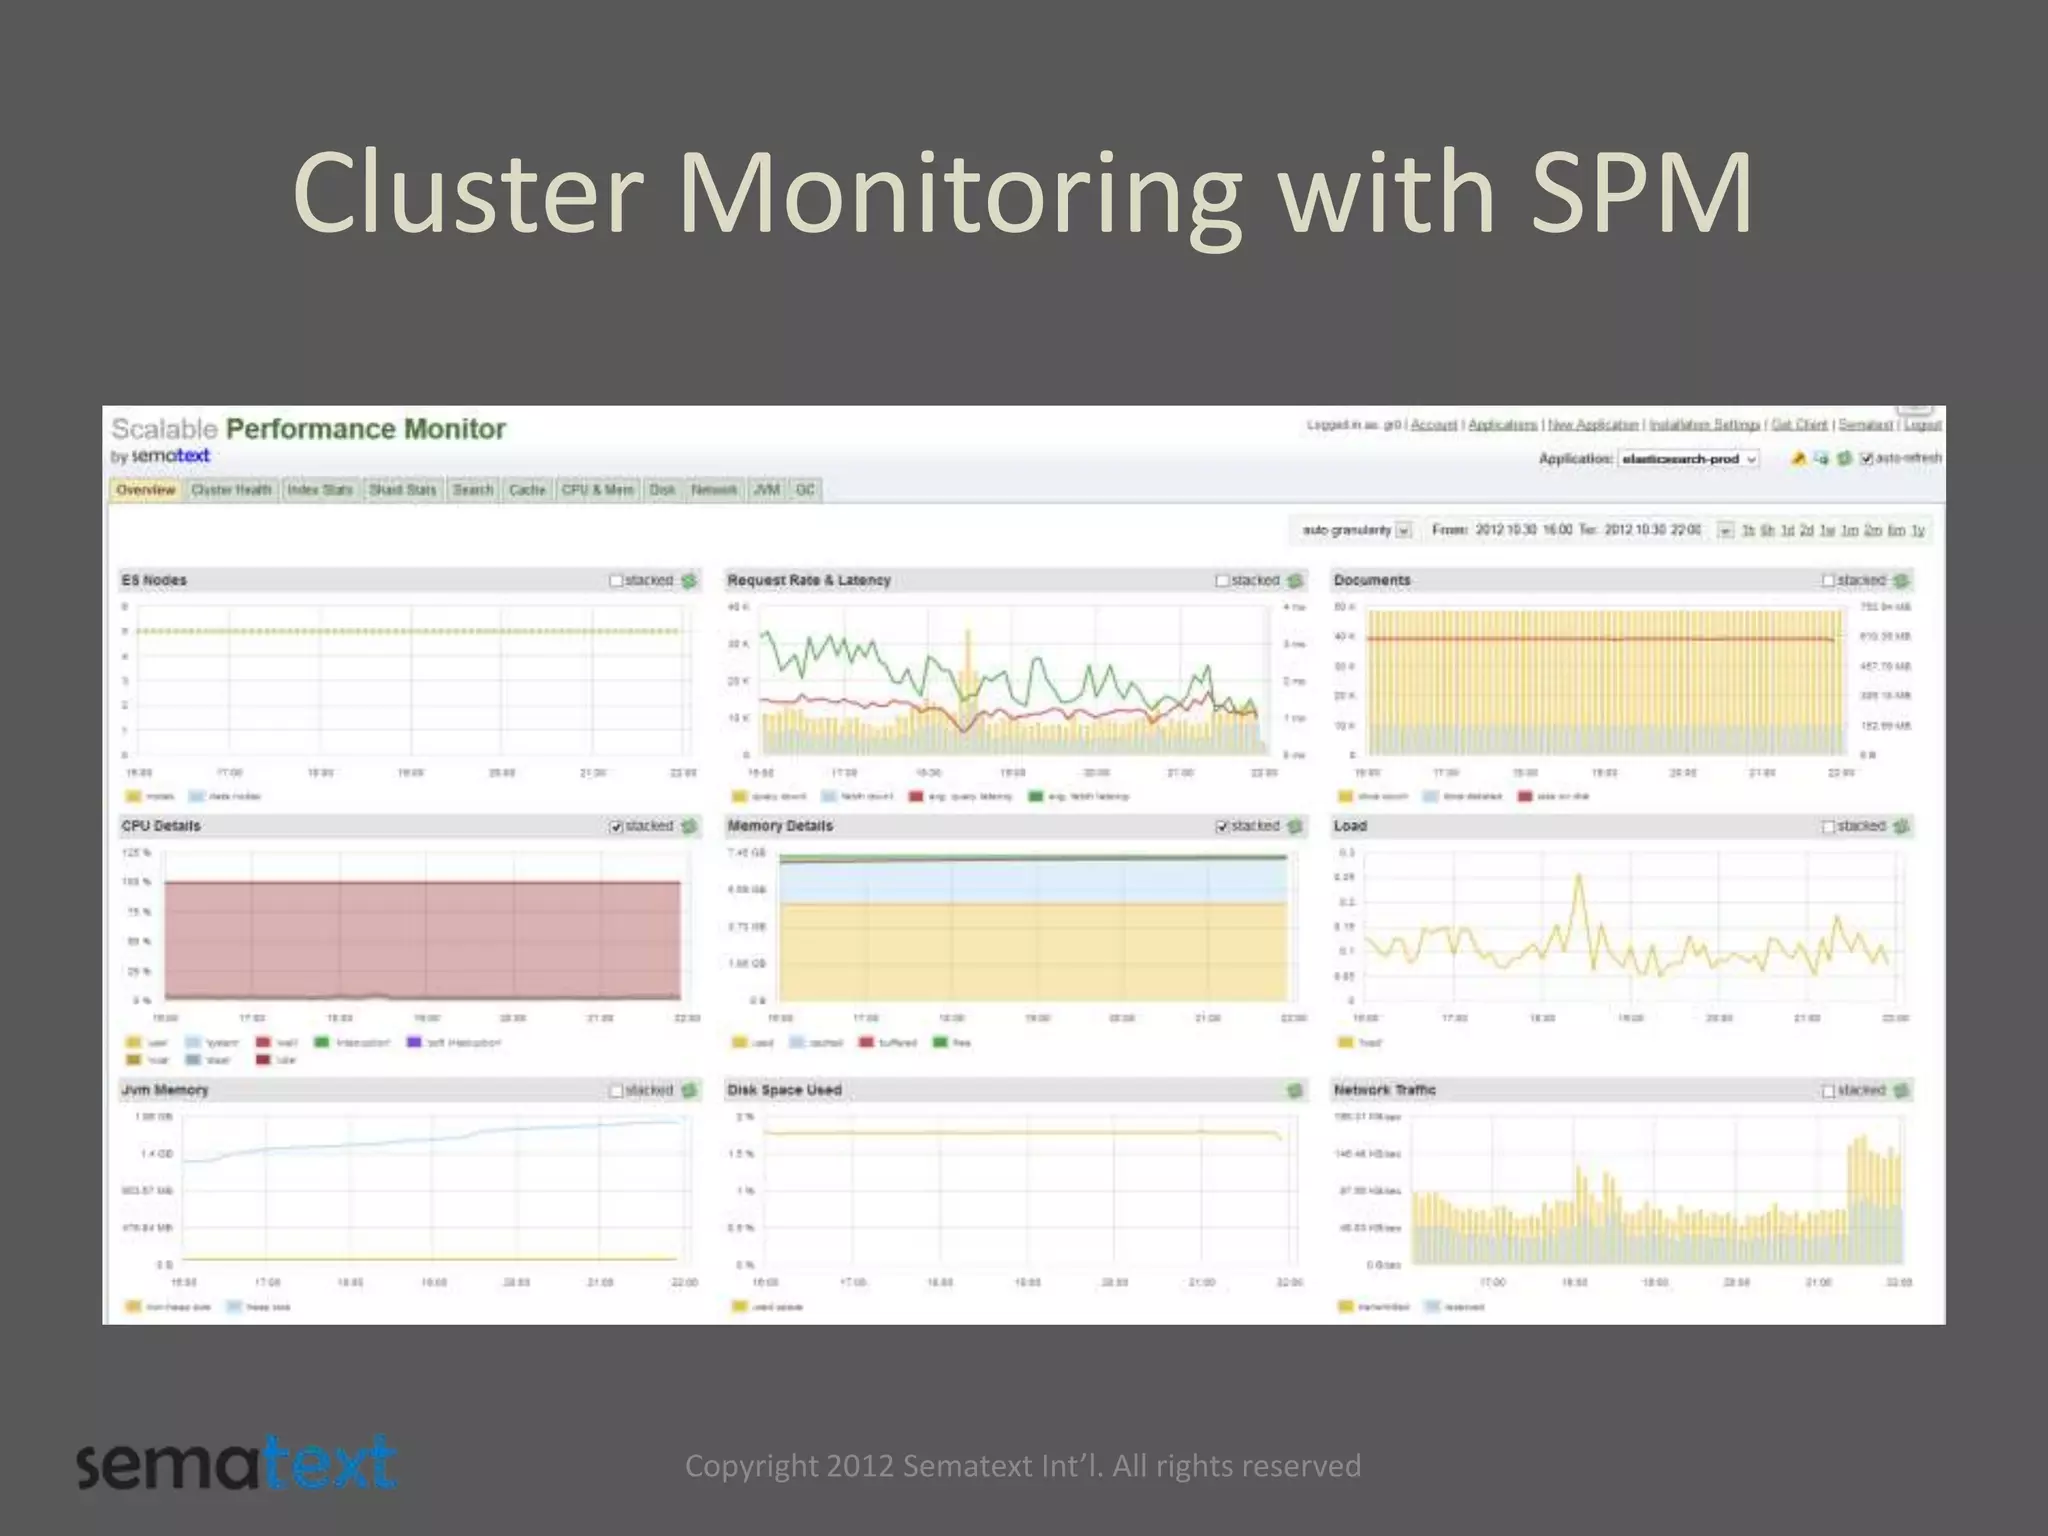
Task: Click light blue legend swatch under Network Traffic chart
Action: coord(1431,1307)
